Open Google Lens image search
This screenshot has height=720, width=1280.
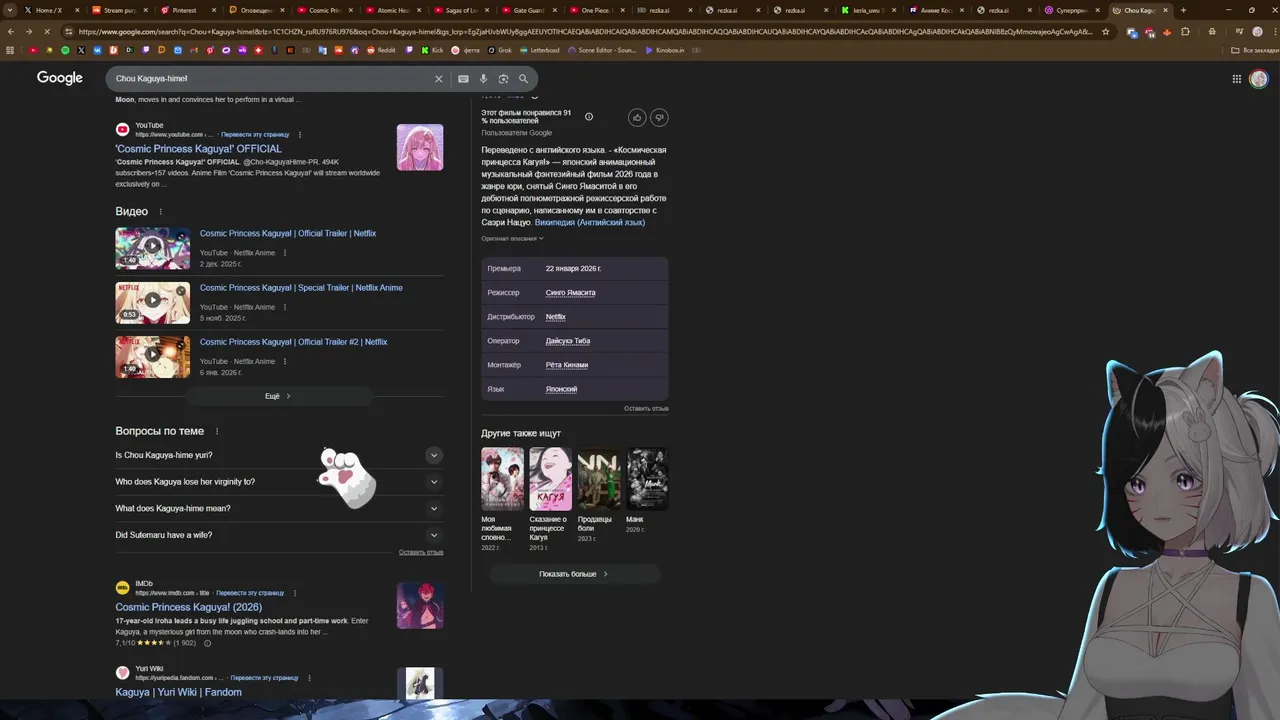(x=503, y=78)
